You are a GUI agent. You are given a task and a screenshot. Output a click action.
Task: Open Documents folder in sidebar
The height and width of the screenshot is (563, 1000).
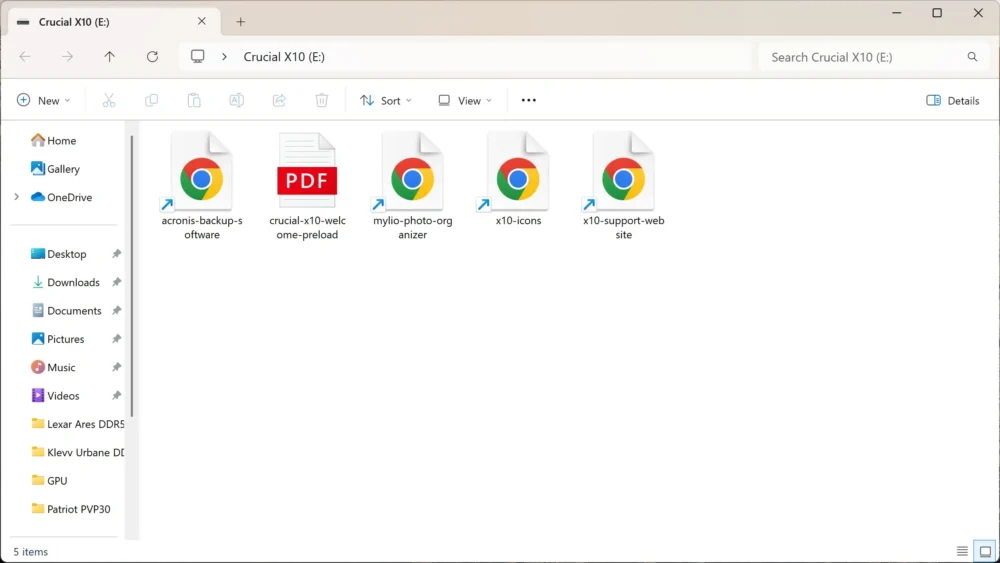(66, 311)
